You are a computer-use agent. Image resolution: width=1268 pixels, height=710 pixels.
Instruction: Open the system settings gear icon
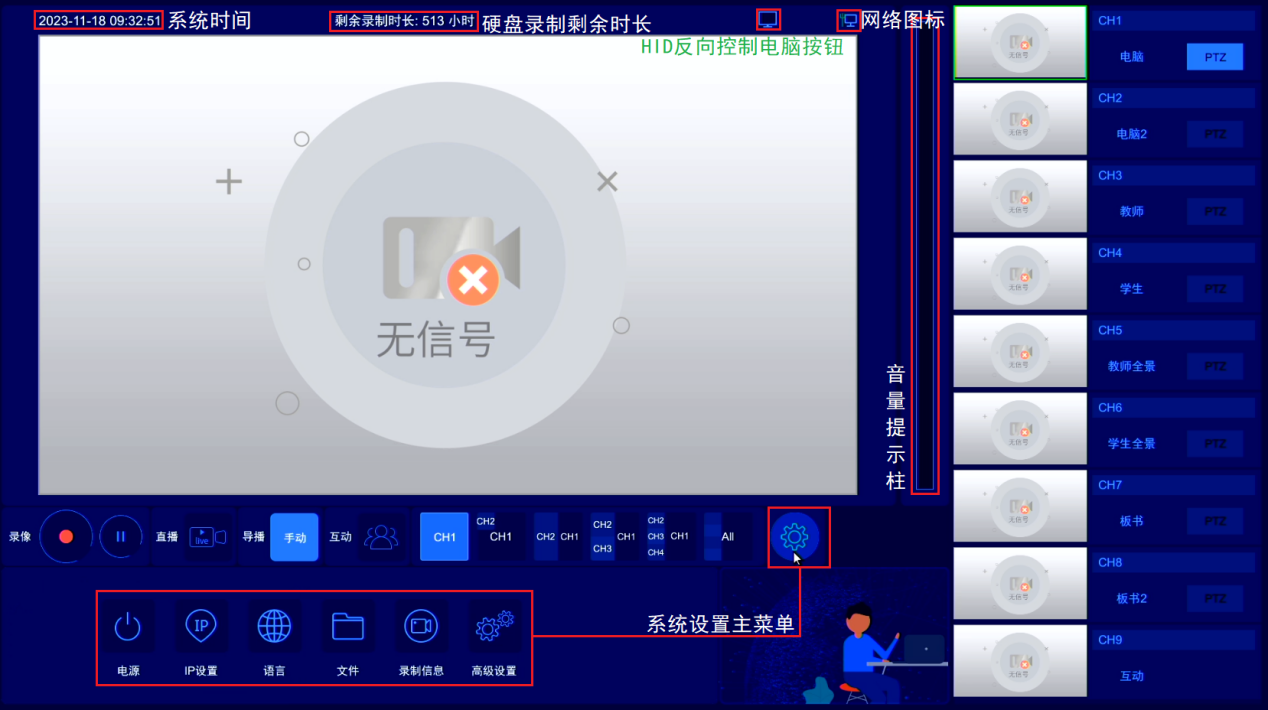point(794,537)
